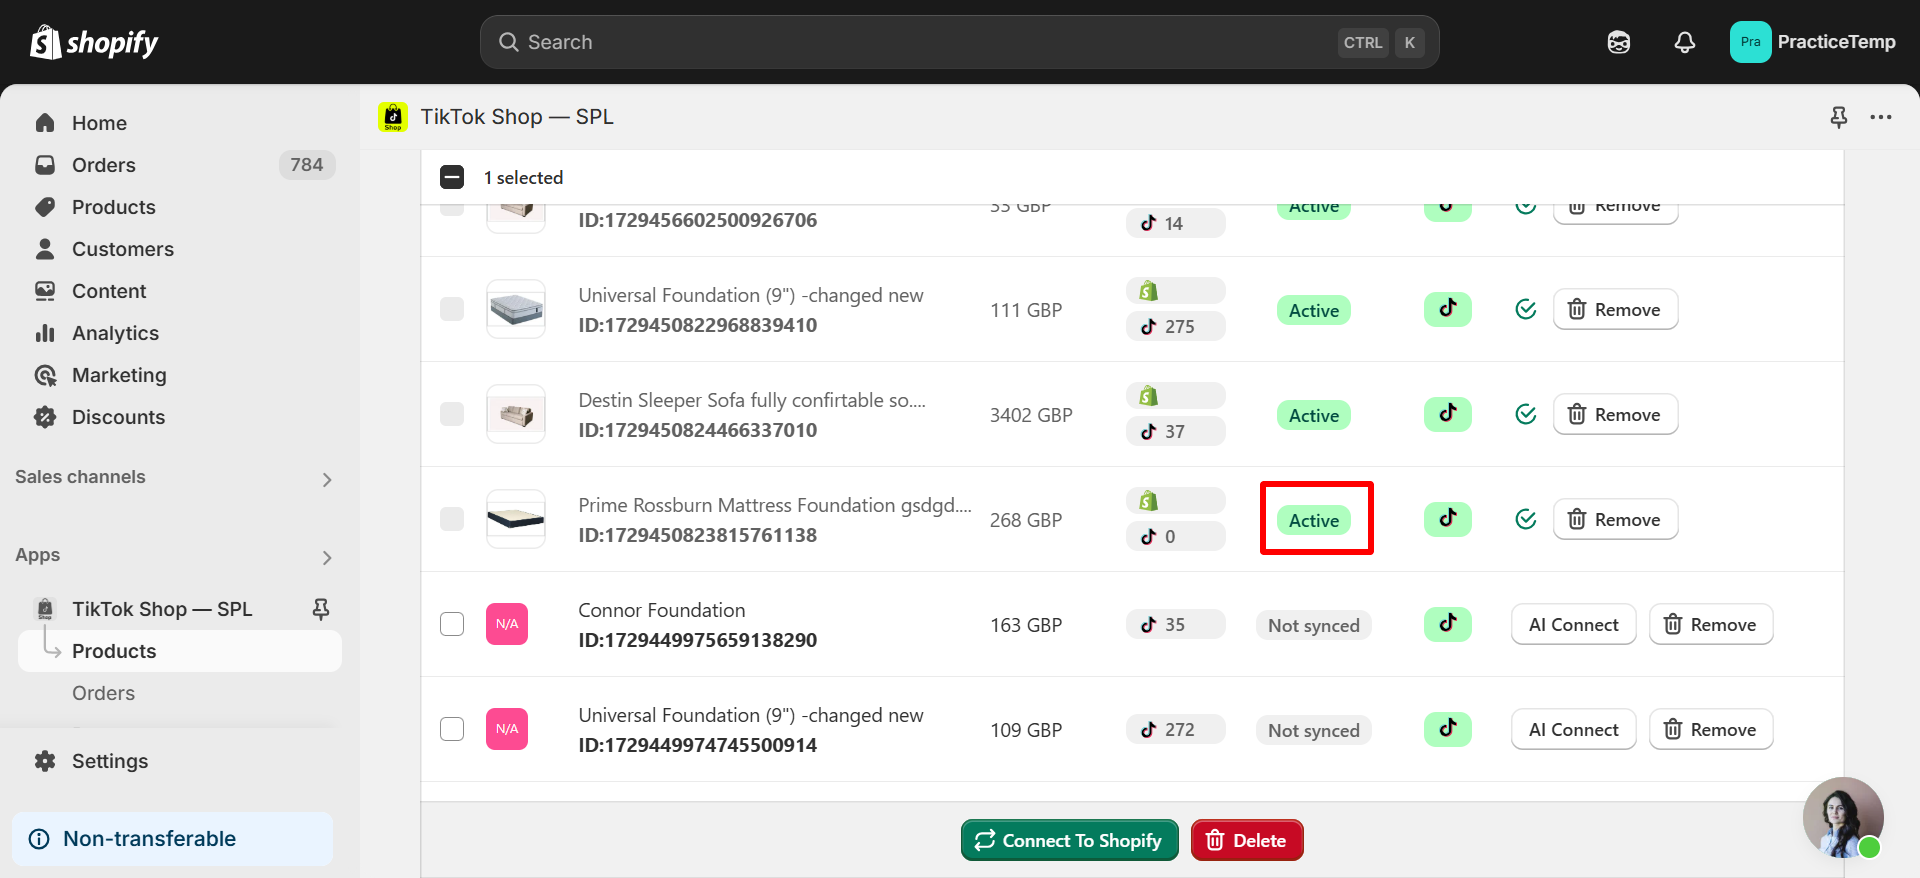Open Prime Rossburn Mattress thumbnail
The image size is (1920, 878).
coord(516,519)
